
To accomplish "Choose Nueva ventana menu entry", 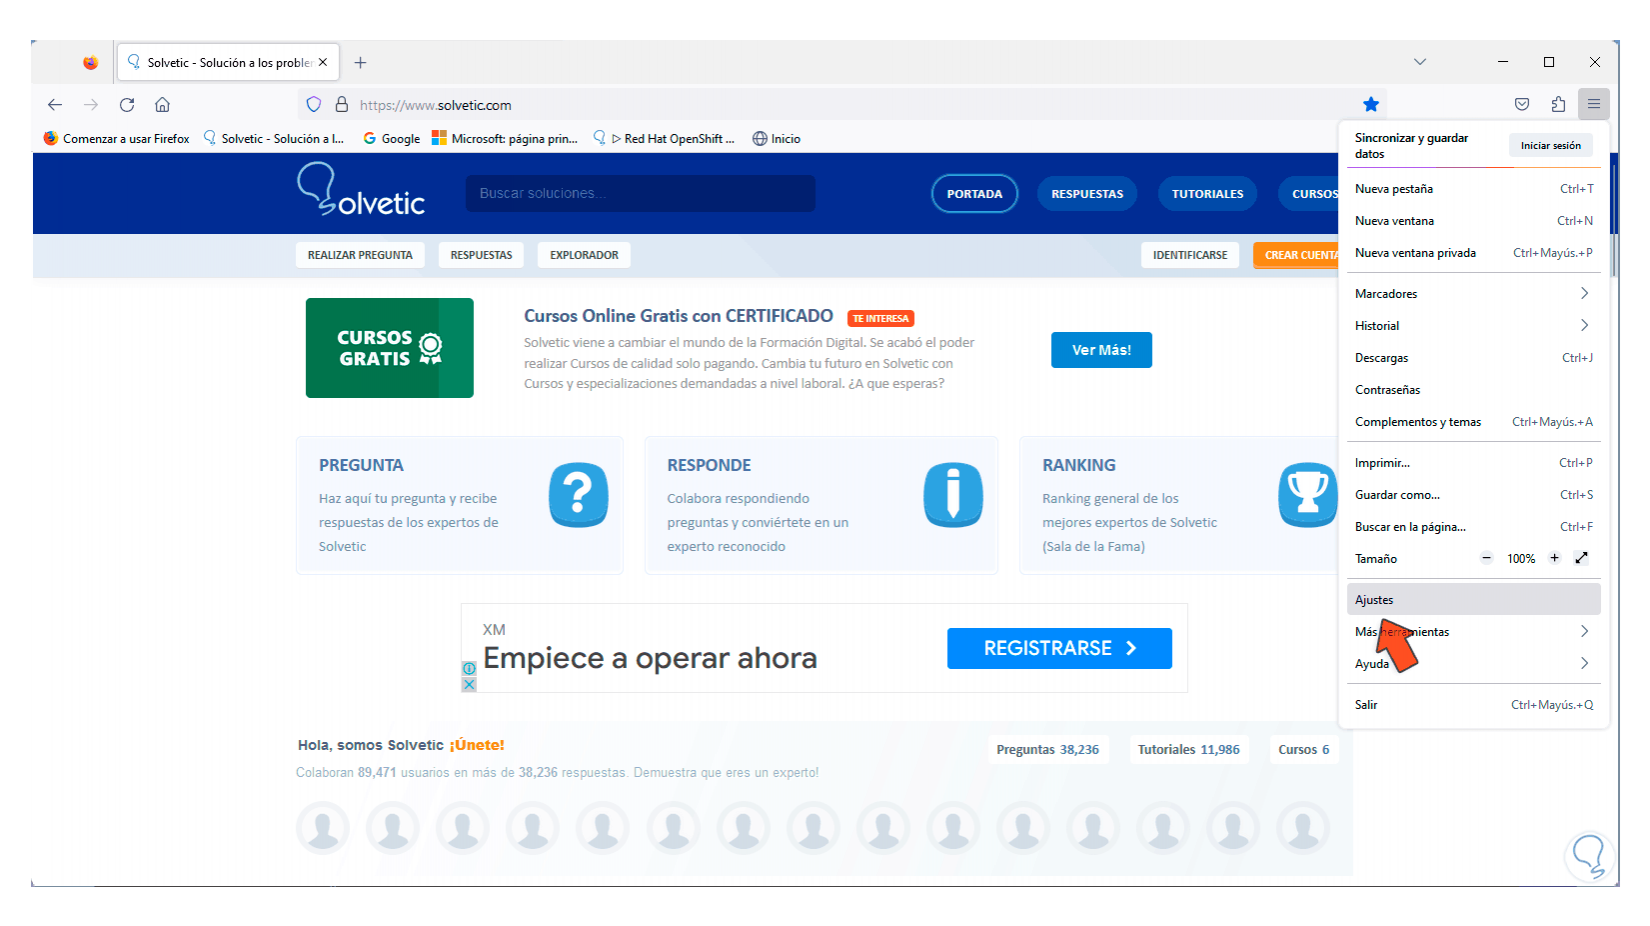I will [x=1474, y=221].
